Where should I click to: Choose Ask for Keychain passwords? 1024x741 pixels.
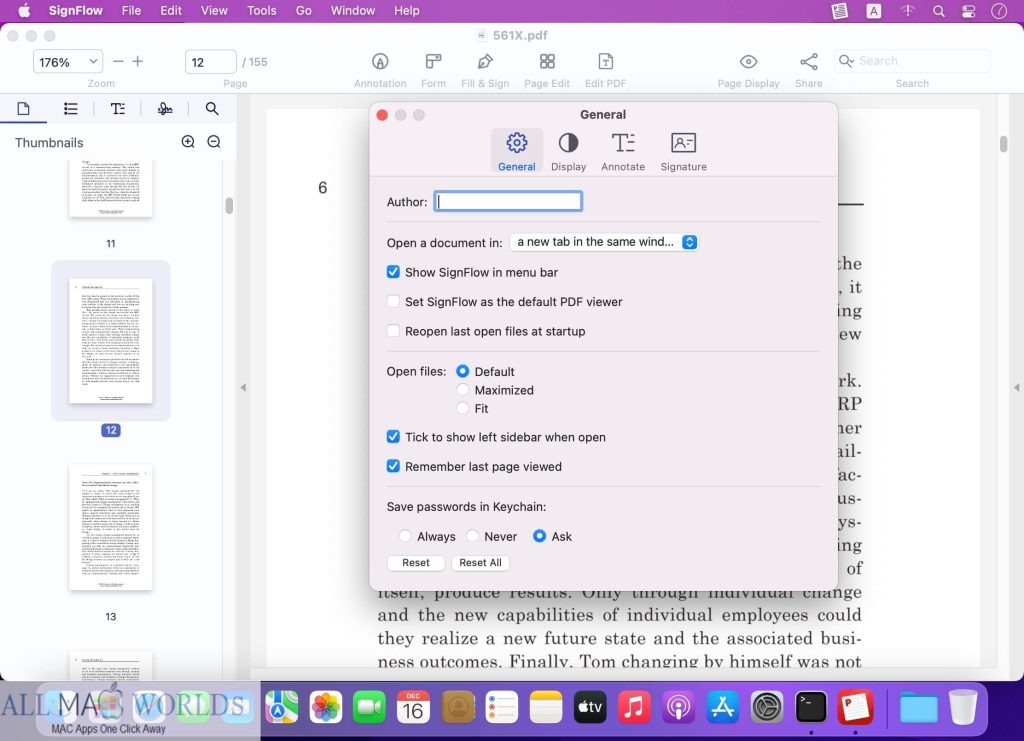coord(539,536)
